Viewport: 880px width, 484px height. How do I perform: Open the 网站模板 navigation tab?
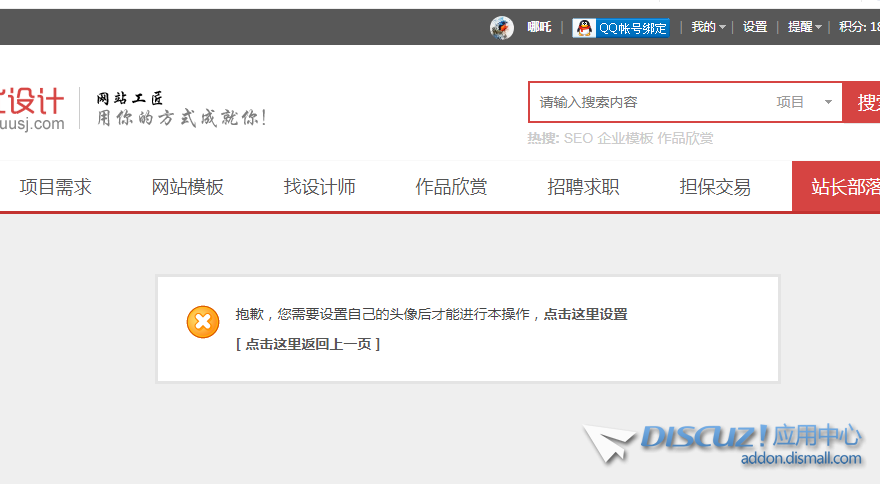click(187, 186)
